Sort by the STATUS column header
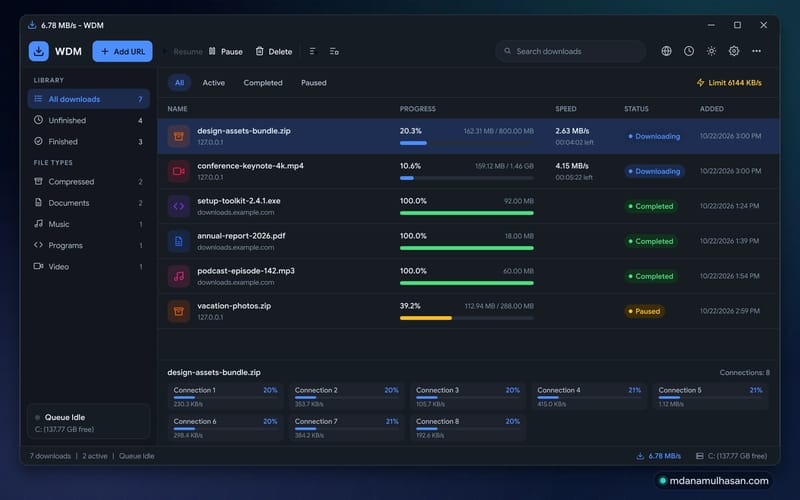 point(636,109)
